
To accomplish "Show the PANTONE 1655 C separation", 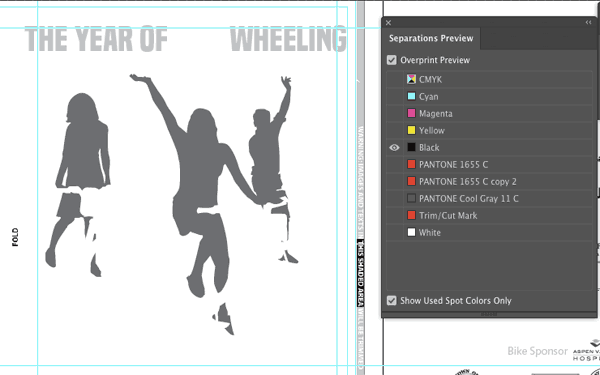I will click(x=395, y=165).
